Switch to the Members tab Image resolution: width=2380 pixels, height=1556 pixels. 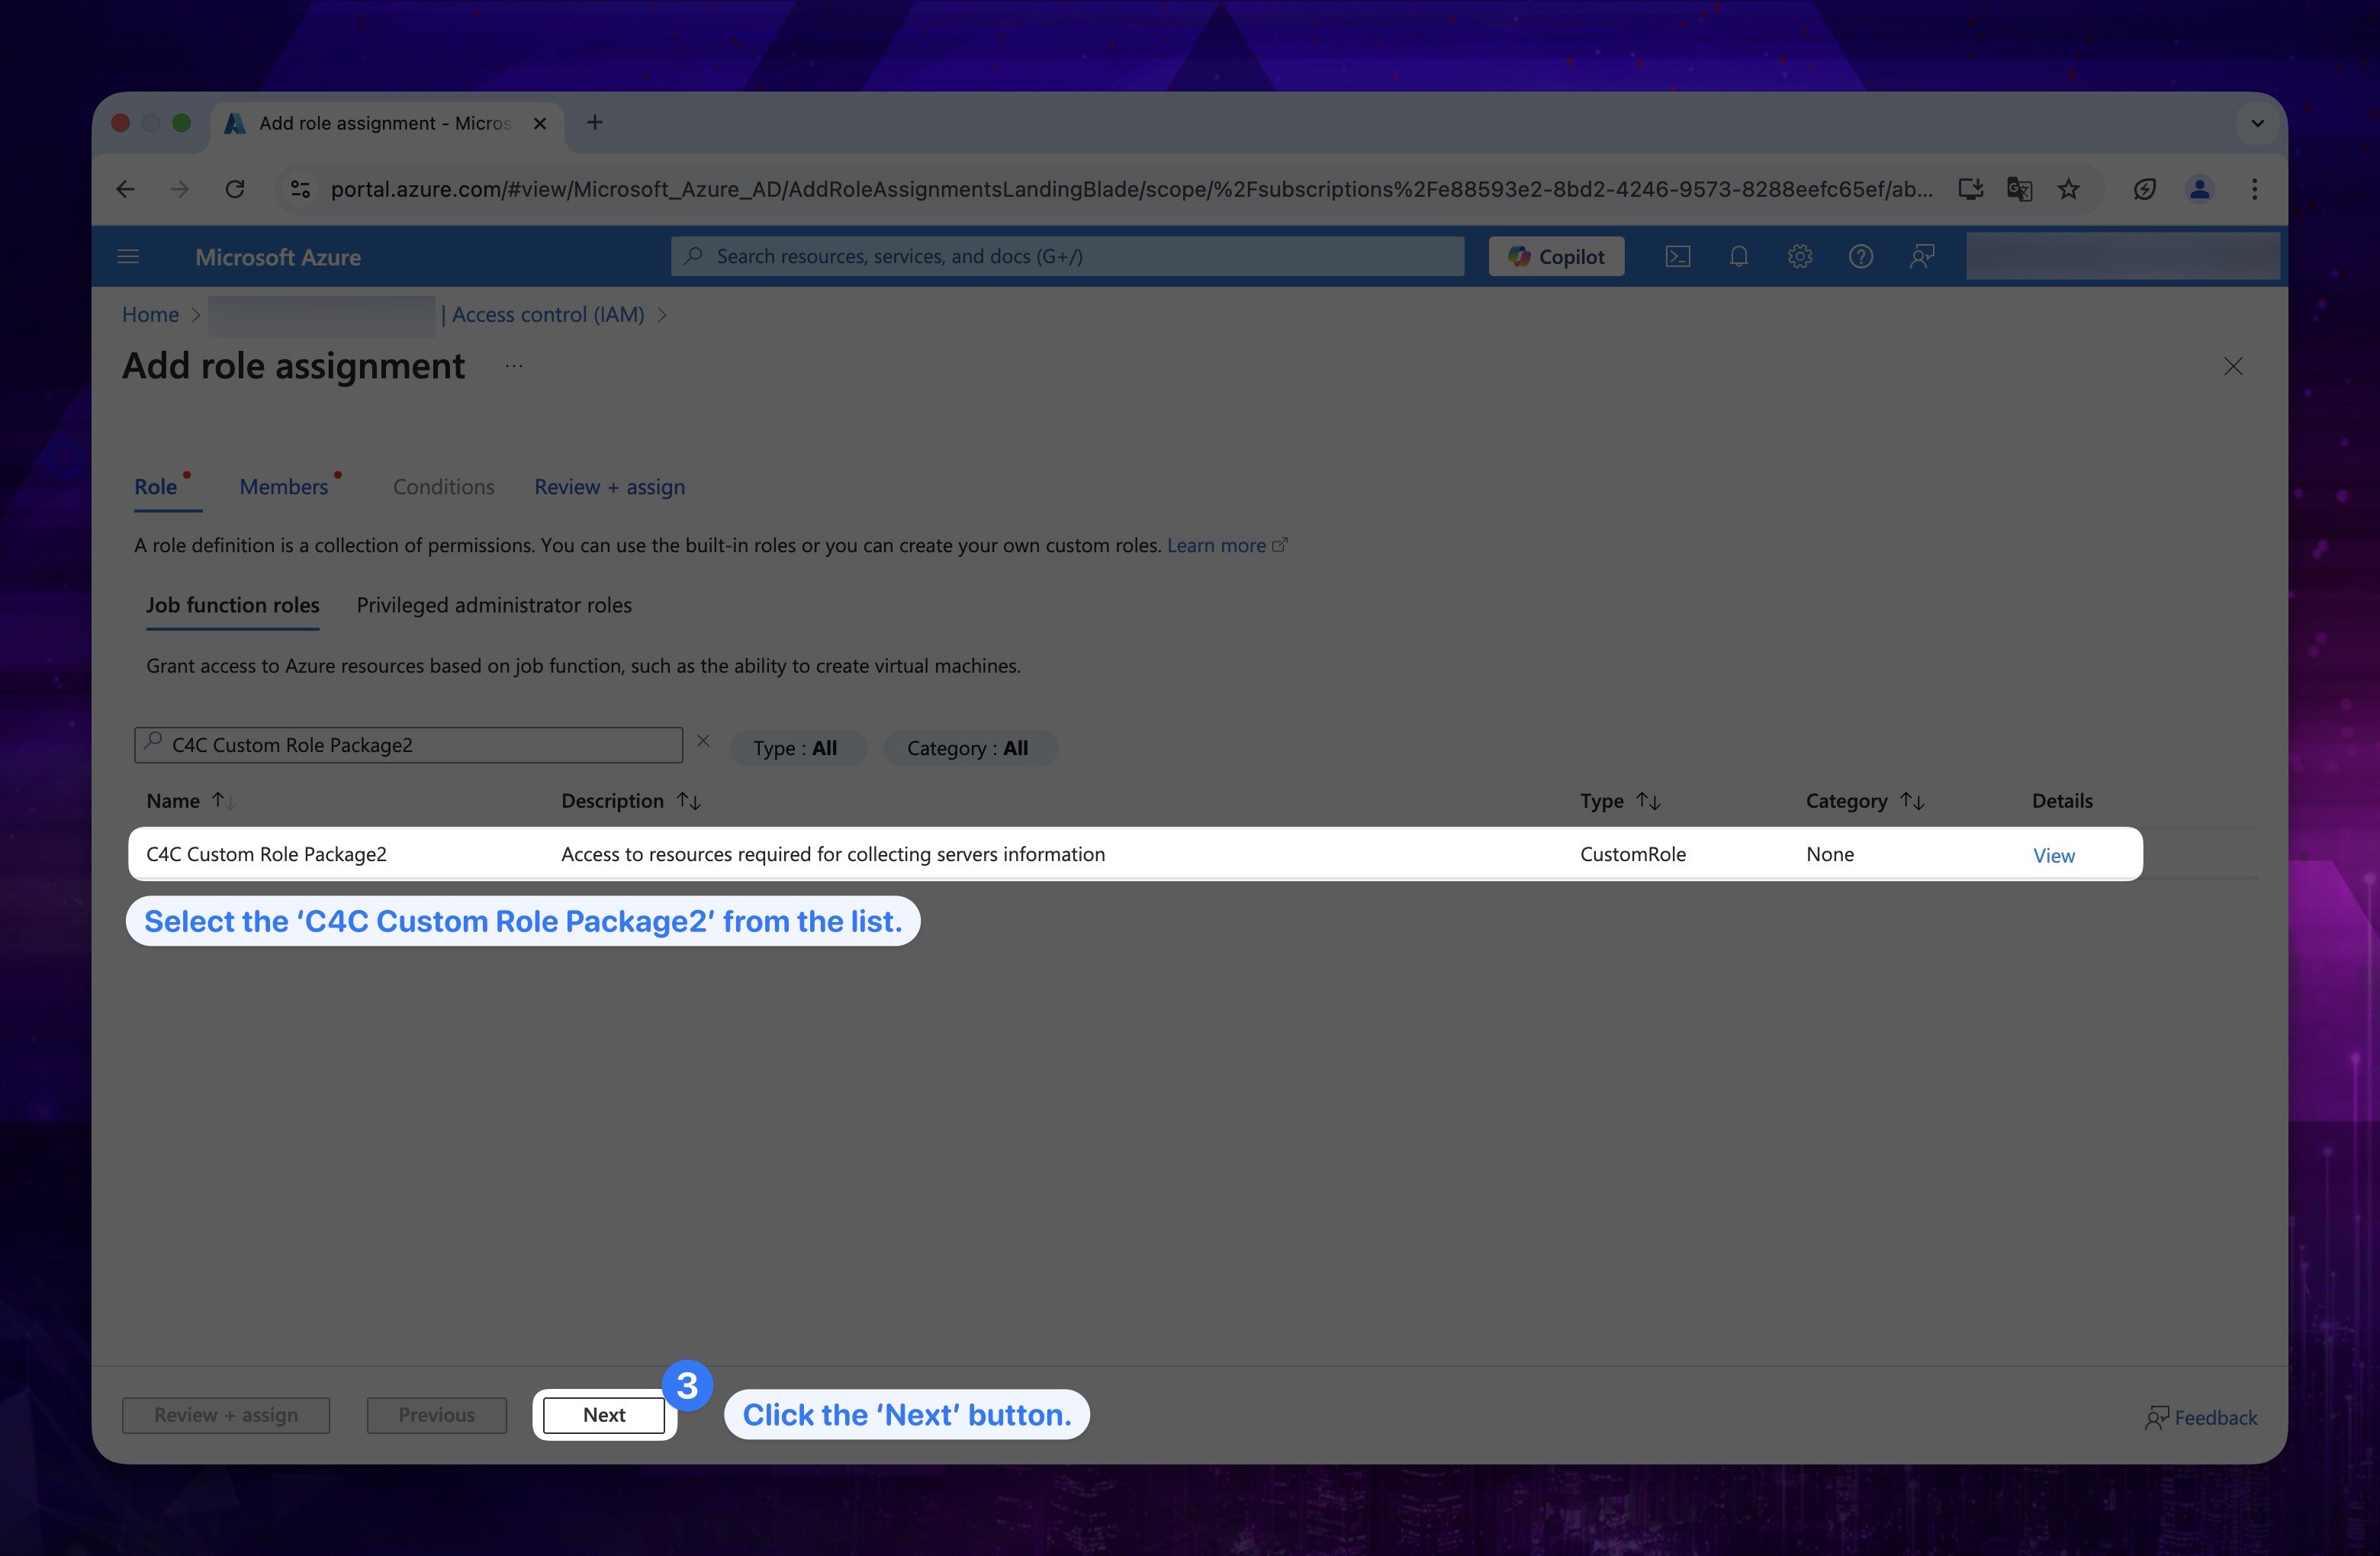coord(284,487)
